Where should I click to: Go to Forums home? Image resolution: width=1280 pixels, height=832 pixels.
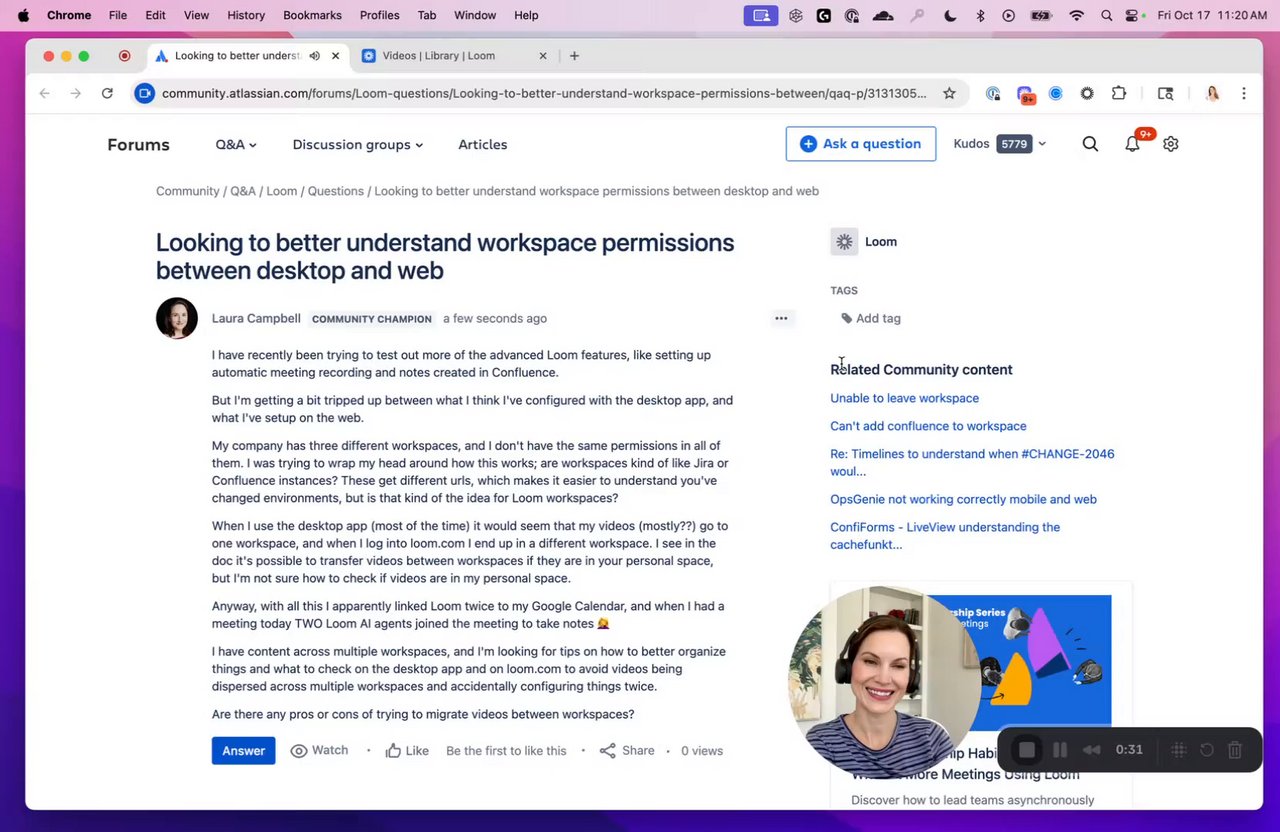(x=138, y=144)
